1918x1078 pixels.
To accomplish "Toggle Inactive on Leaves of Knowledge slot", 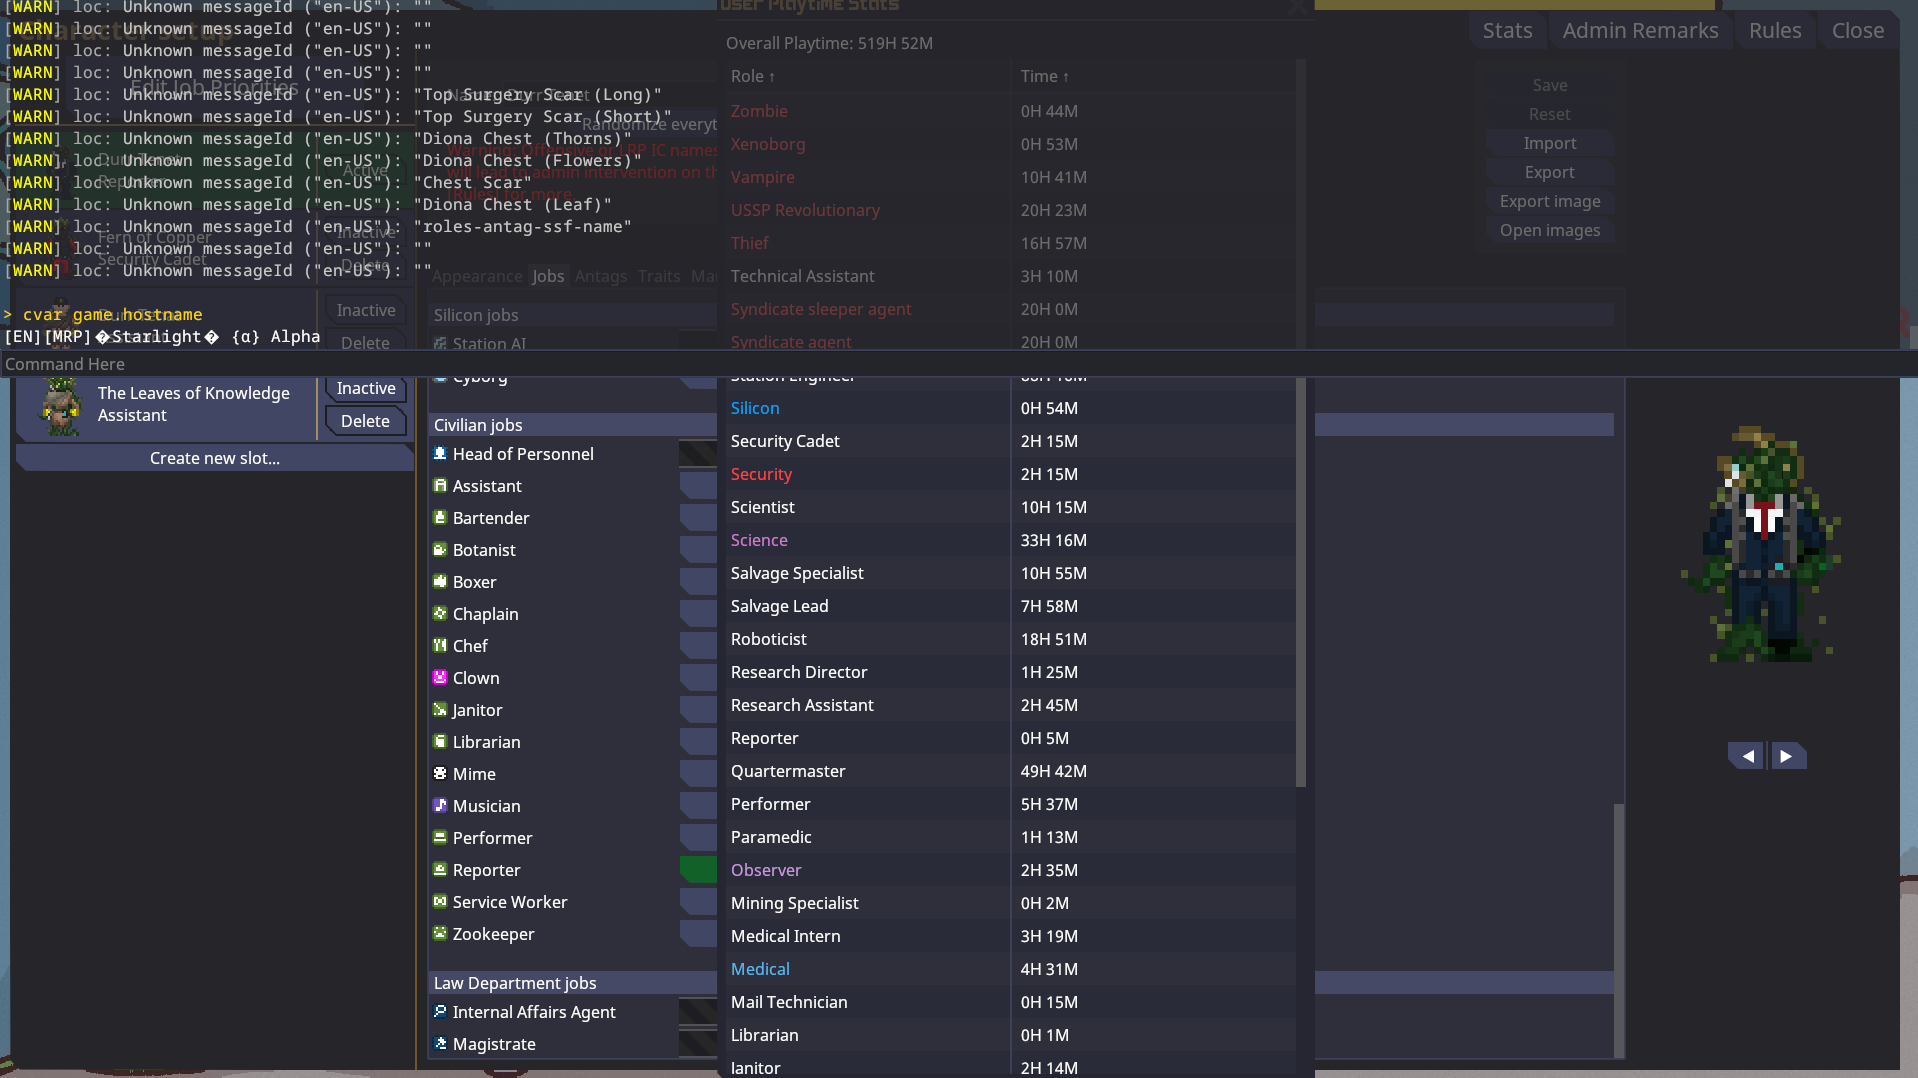I will click(x=365, y=389).
